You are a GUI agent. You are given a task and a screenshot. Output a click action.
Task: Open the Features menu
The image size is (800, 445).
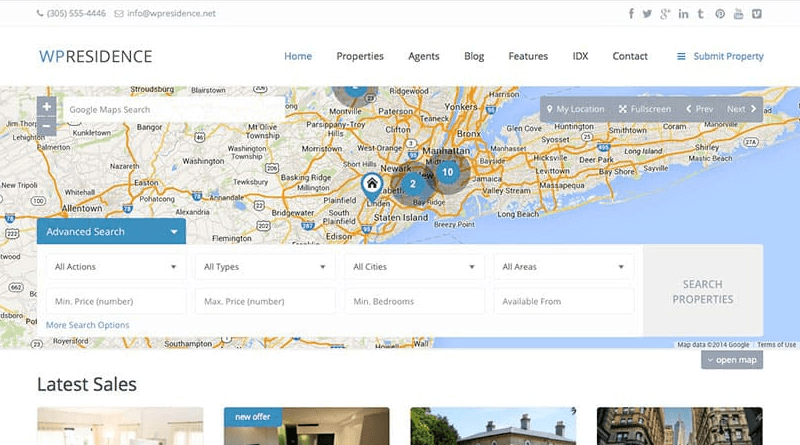pyautogui.click(x=528, y=56)
